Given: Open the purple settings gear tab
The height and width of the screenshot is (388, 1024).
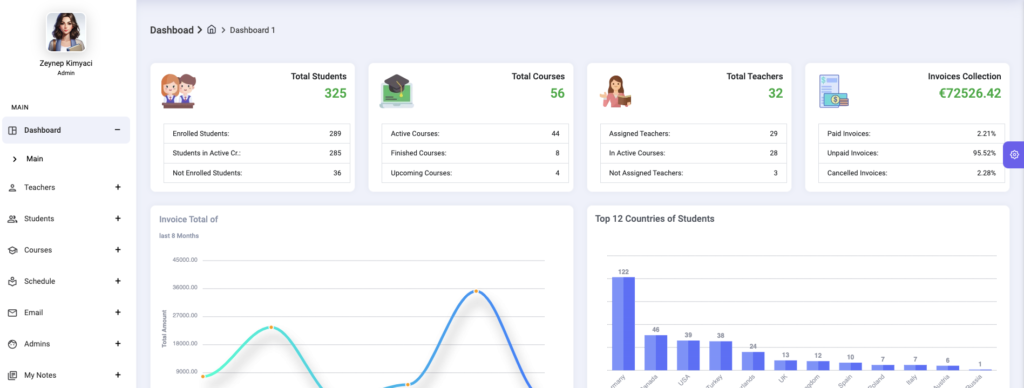Looking at the screenshot, I should (x=1014, y=155).
